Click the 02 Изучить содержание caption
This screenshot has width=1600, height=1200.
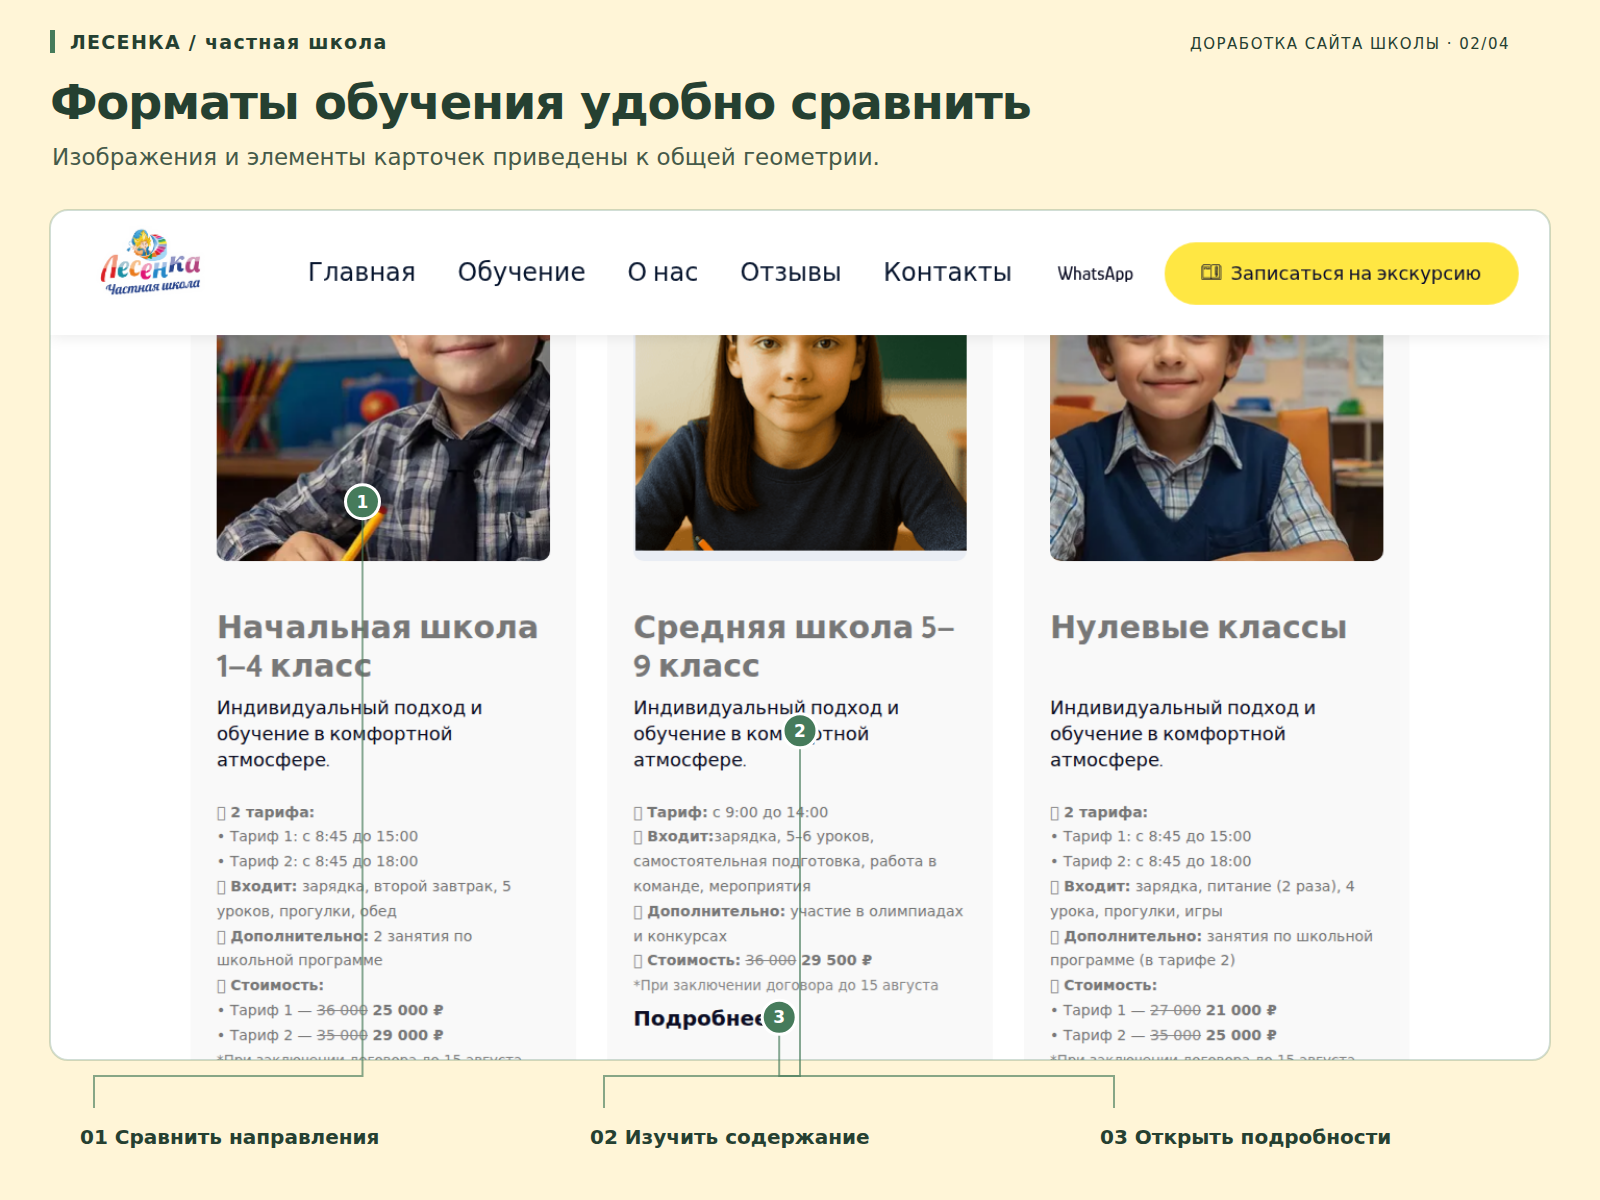point(730,1137)
